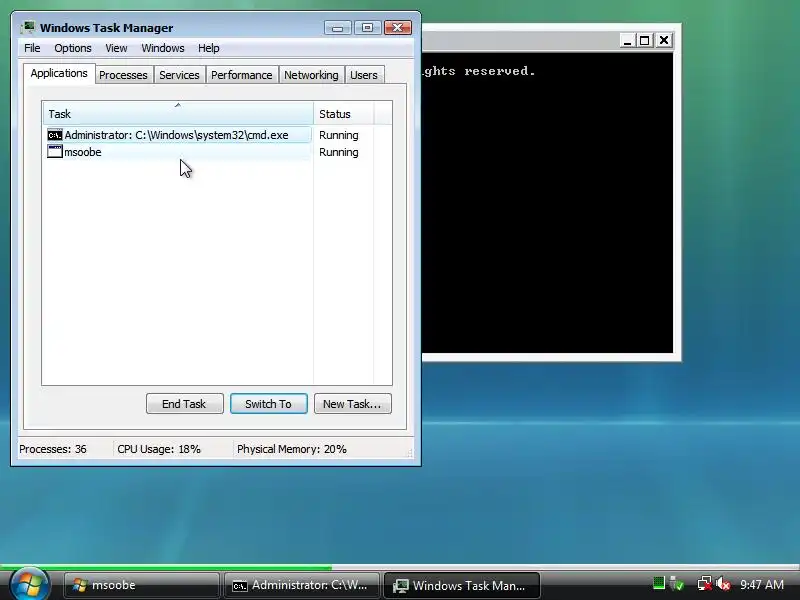Click the muted volume tray icon
Screen dimensions: 800x600
722,584
